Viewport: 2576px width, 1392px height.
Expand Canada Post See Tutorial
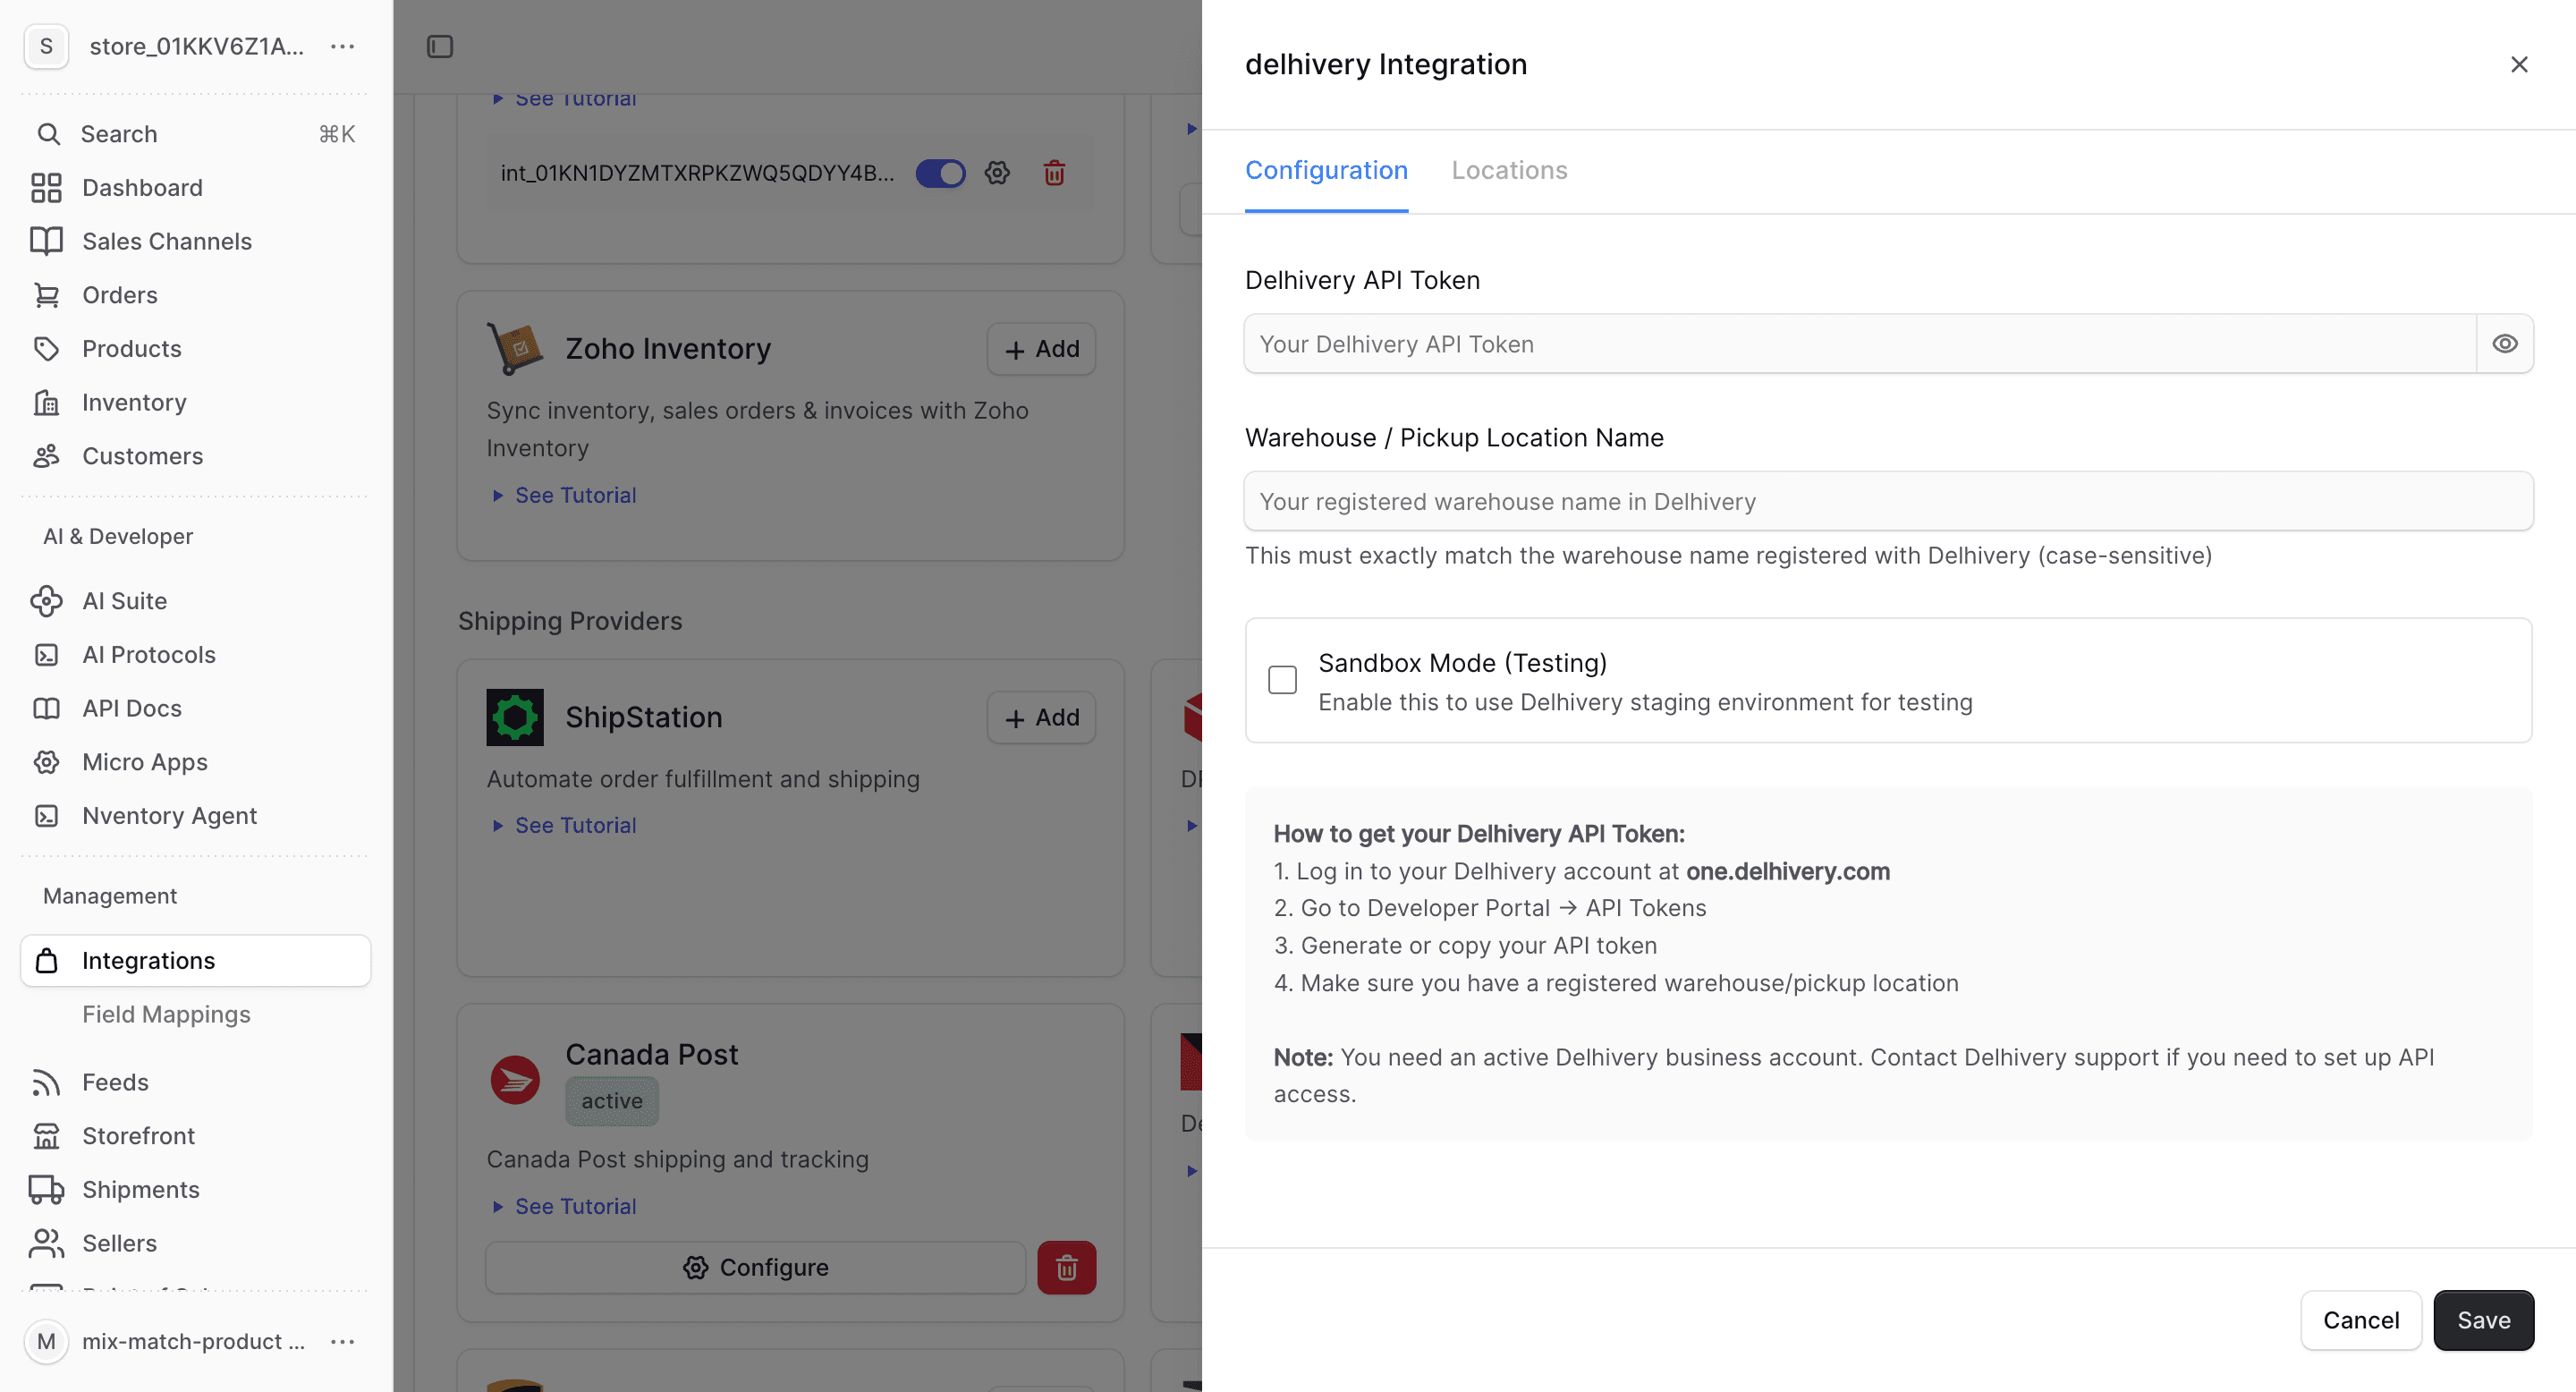(564, 1206)
